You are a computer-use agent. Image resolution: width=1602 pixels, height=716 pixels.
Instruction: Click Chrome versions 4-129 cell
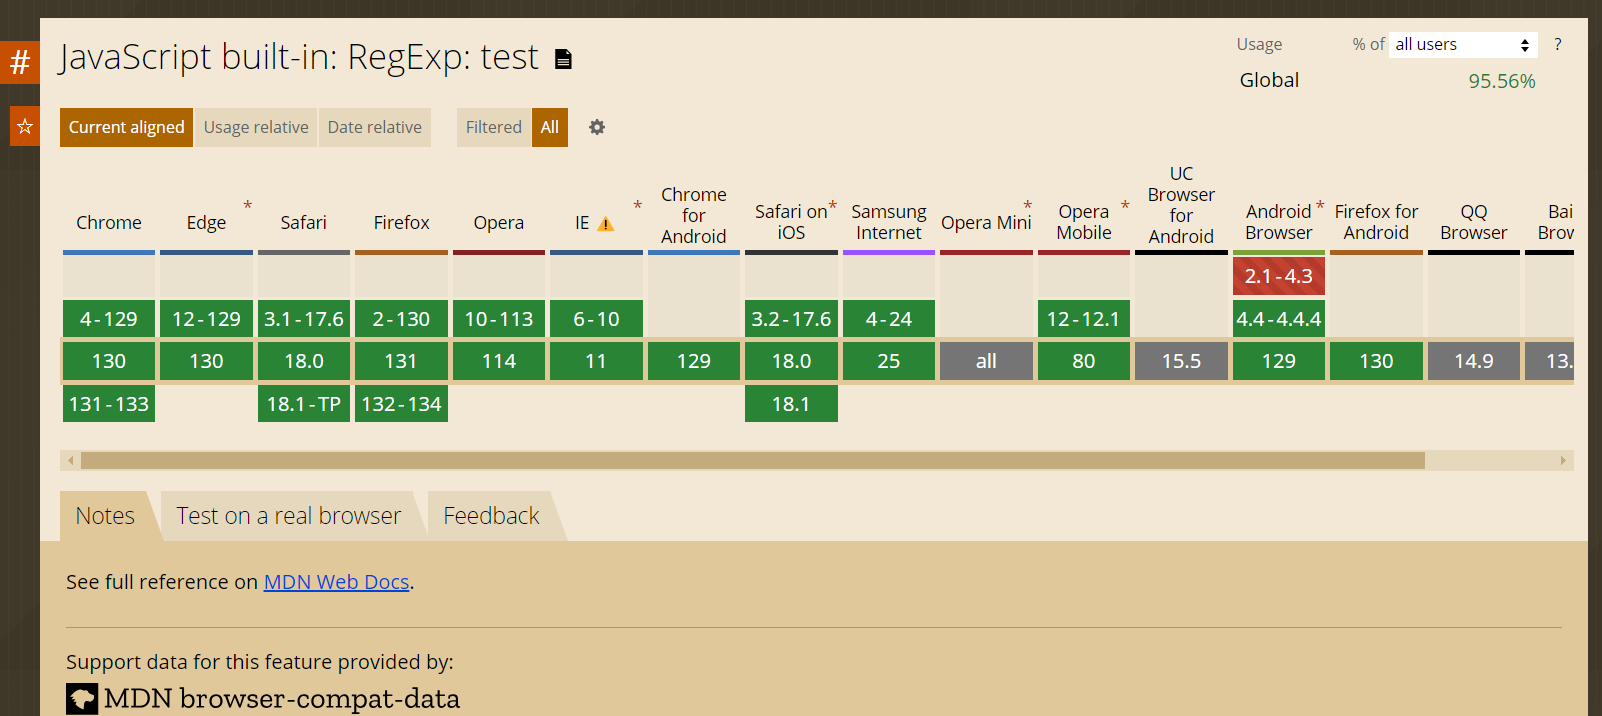pos(109,319)
